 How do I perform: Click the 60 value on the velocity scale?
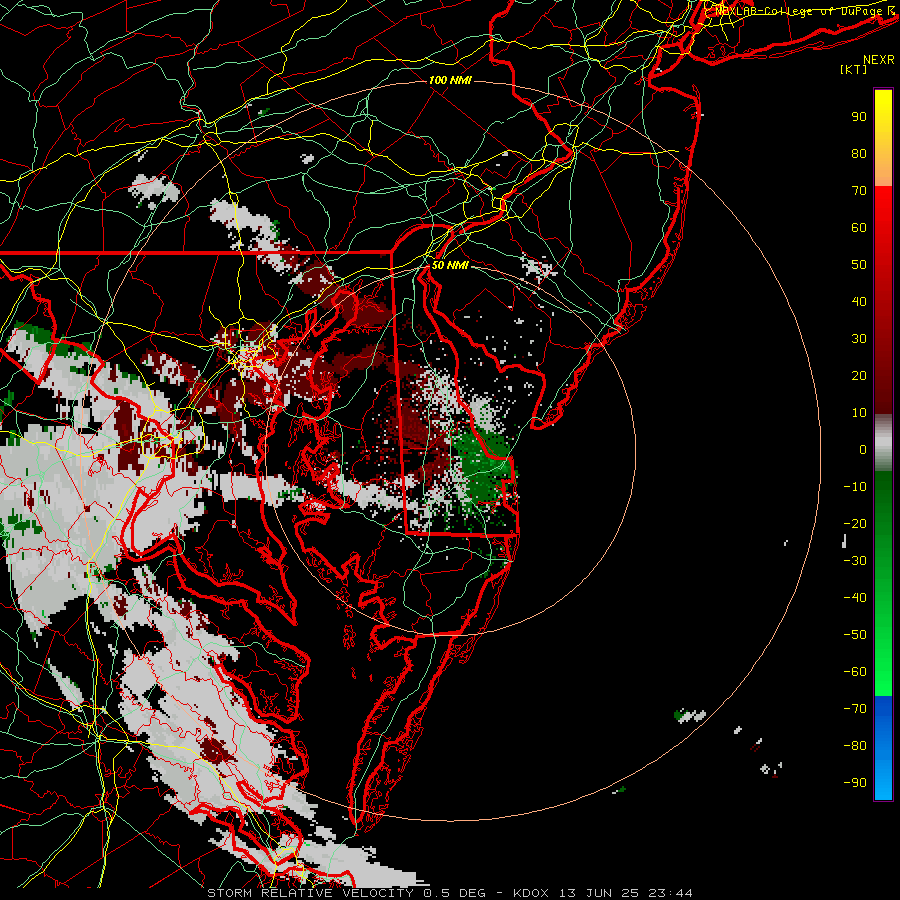(859, 228)
